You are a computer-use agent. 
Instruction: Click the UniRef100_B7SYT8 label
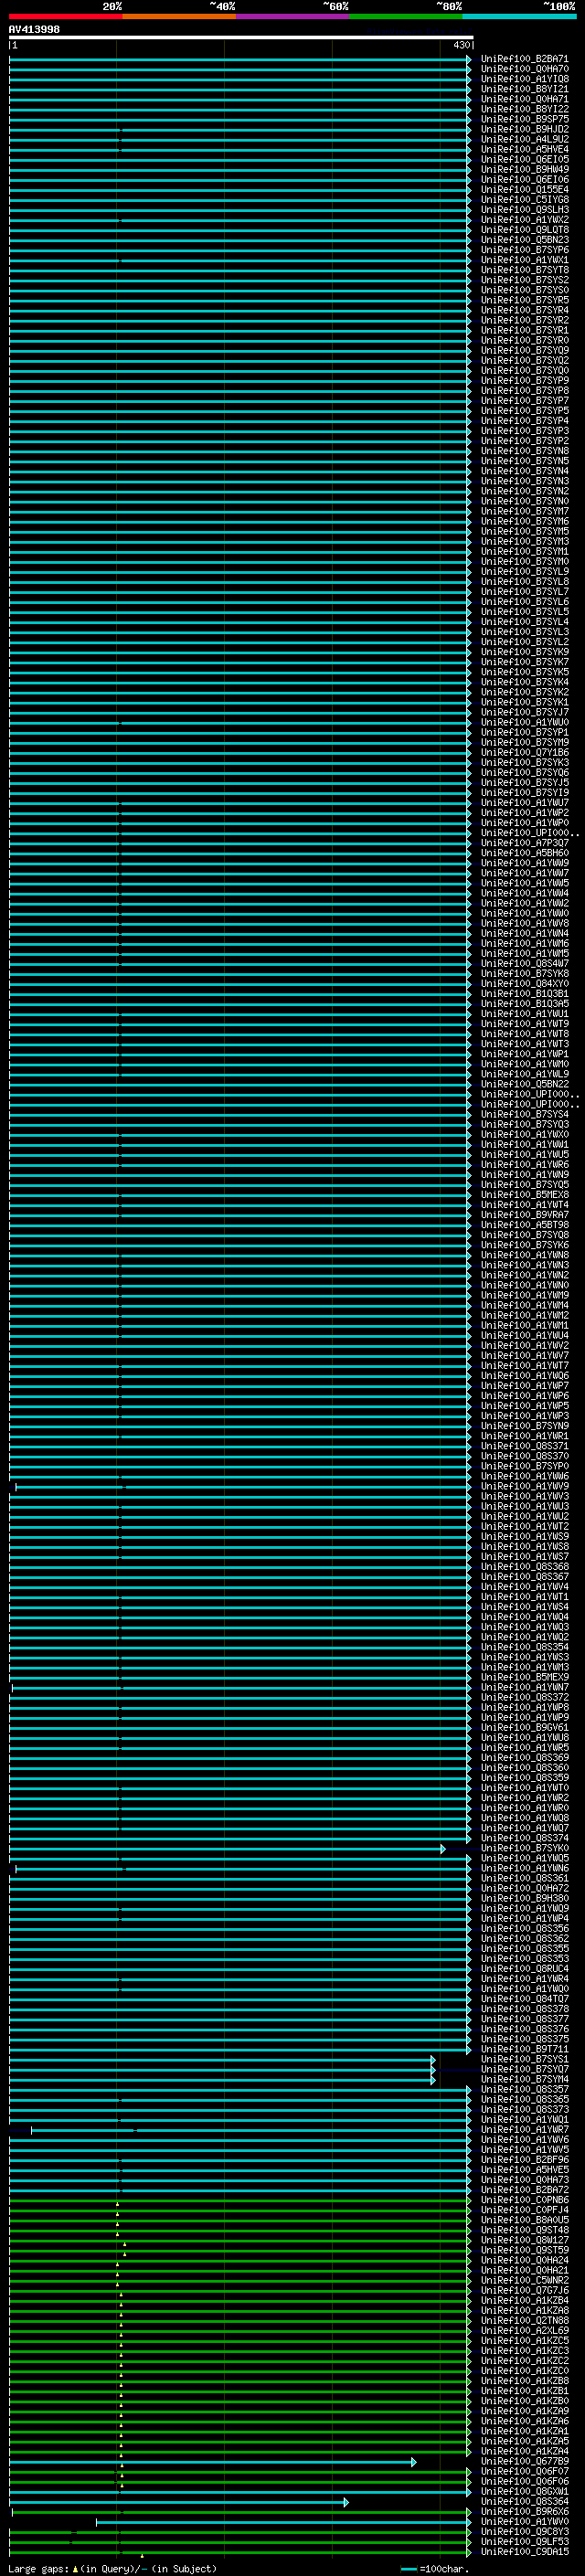(525, 270)
